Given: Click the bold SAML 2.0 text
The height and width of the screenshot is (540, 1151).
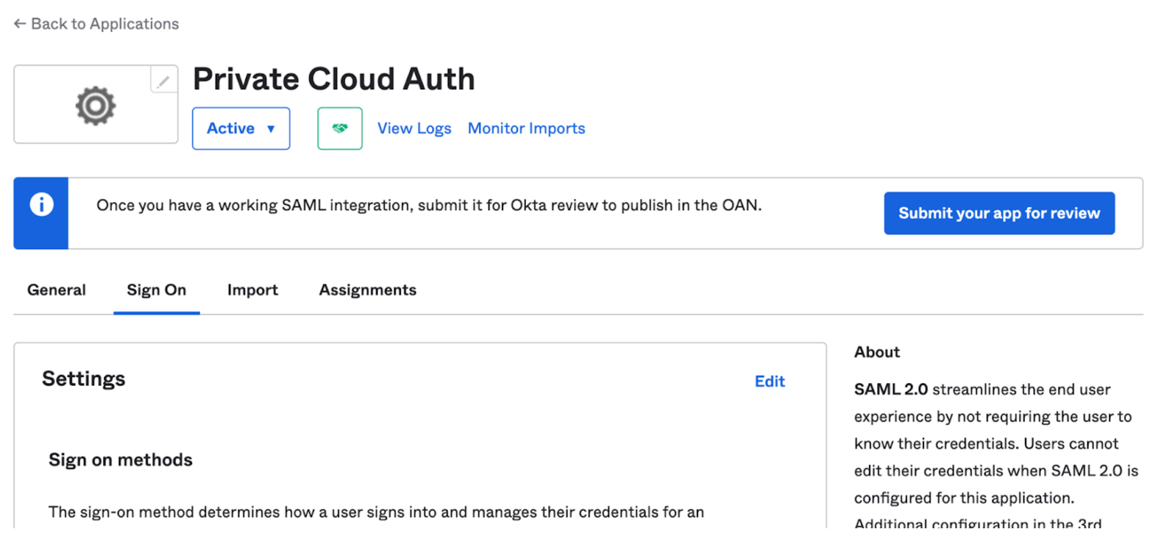Looking at the screenshot, I should (890, 390).
